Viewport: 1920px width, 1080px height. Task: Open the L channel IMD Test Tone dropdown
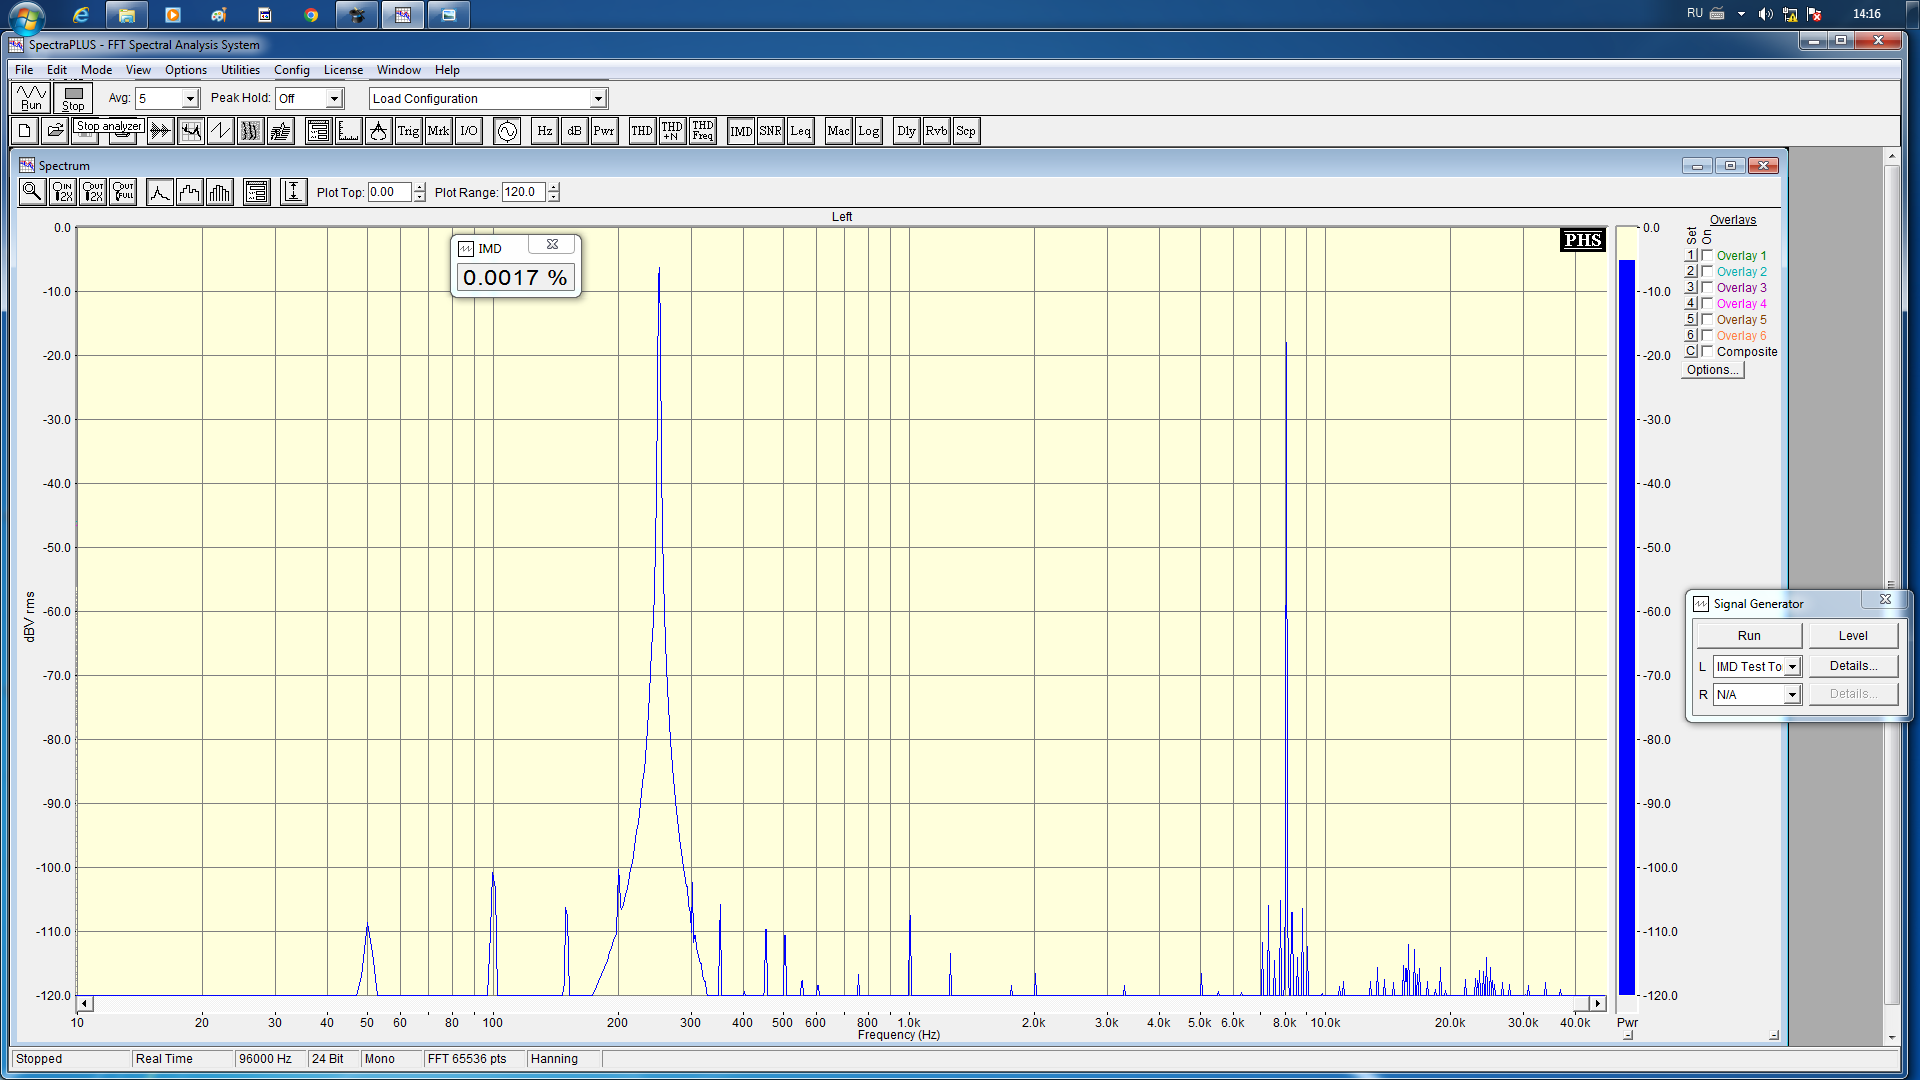pyautogui.click(x=1792, y=667)
